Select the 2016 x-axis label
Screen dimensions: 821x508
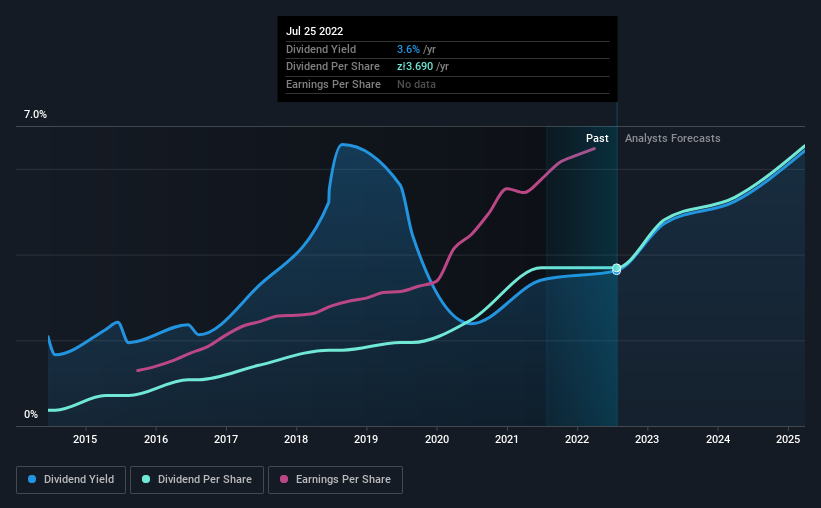pyautogui.click(x=156, y=439)
